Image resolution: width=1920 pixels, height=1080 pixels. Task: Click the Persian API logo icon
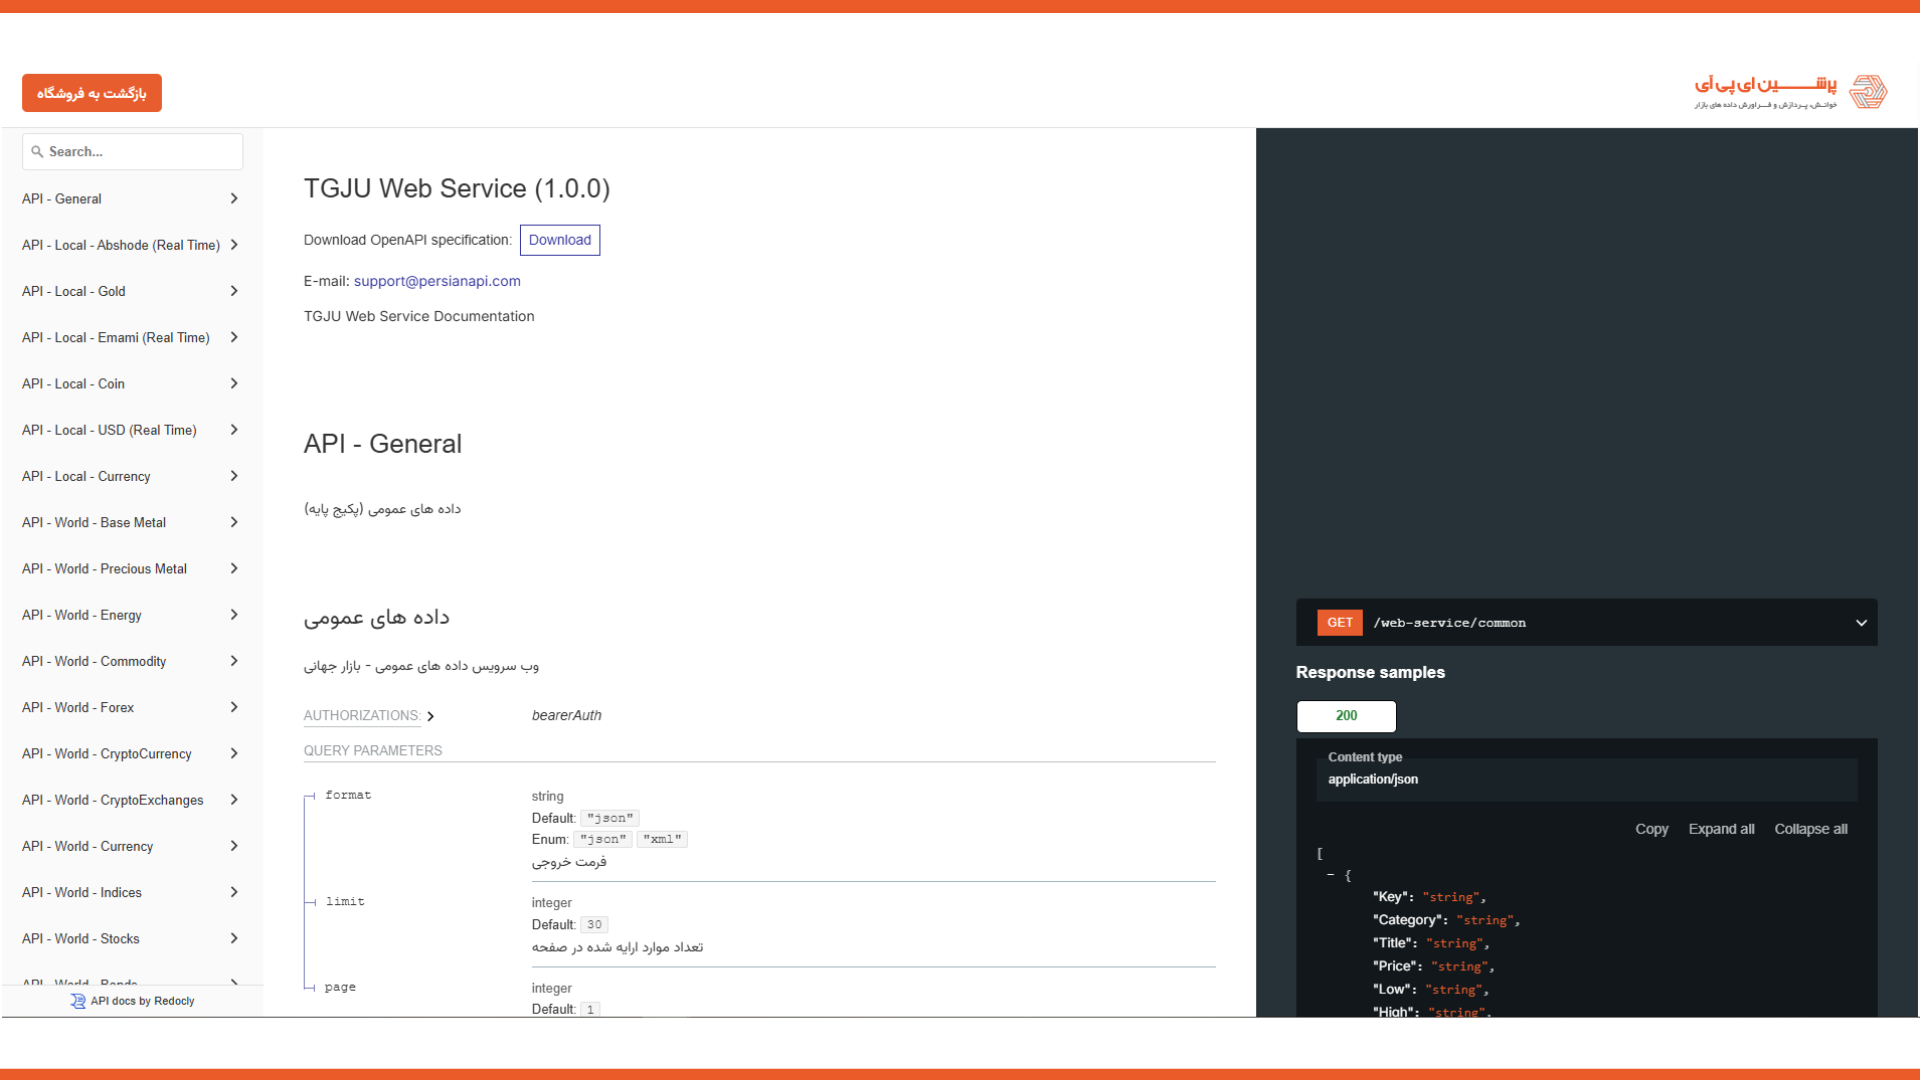pos(1867,92)
